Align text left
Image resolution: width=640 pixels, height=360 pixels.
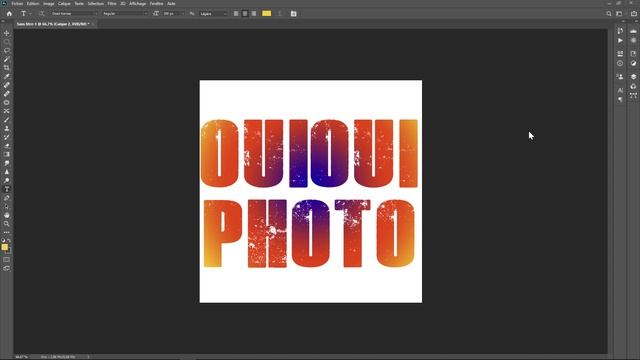(x=236, y=13)
